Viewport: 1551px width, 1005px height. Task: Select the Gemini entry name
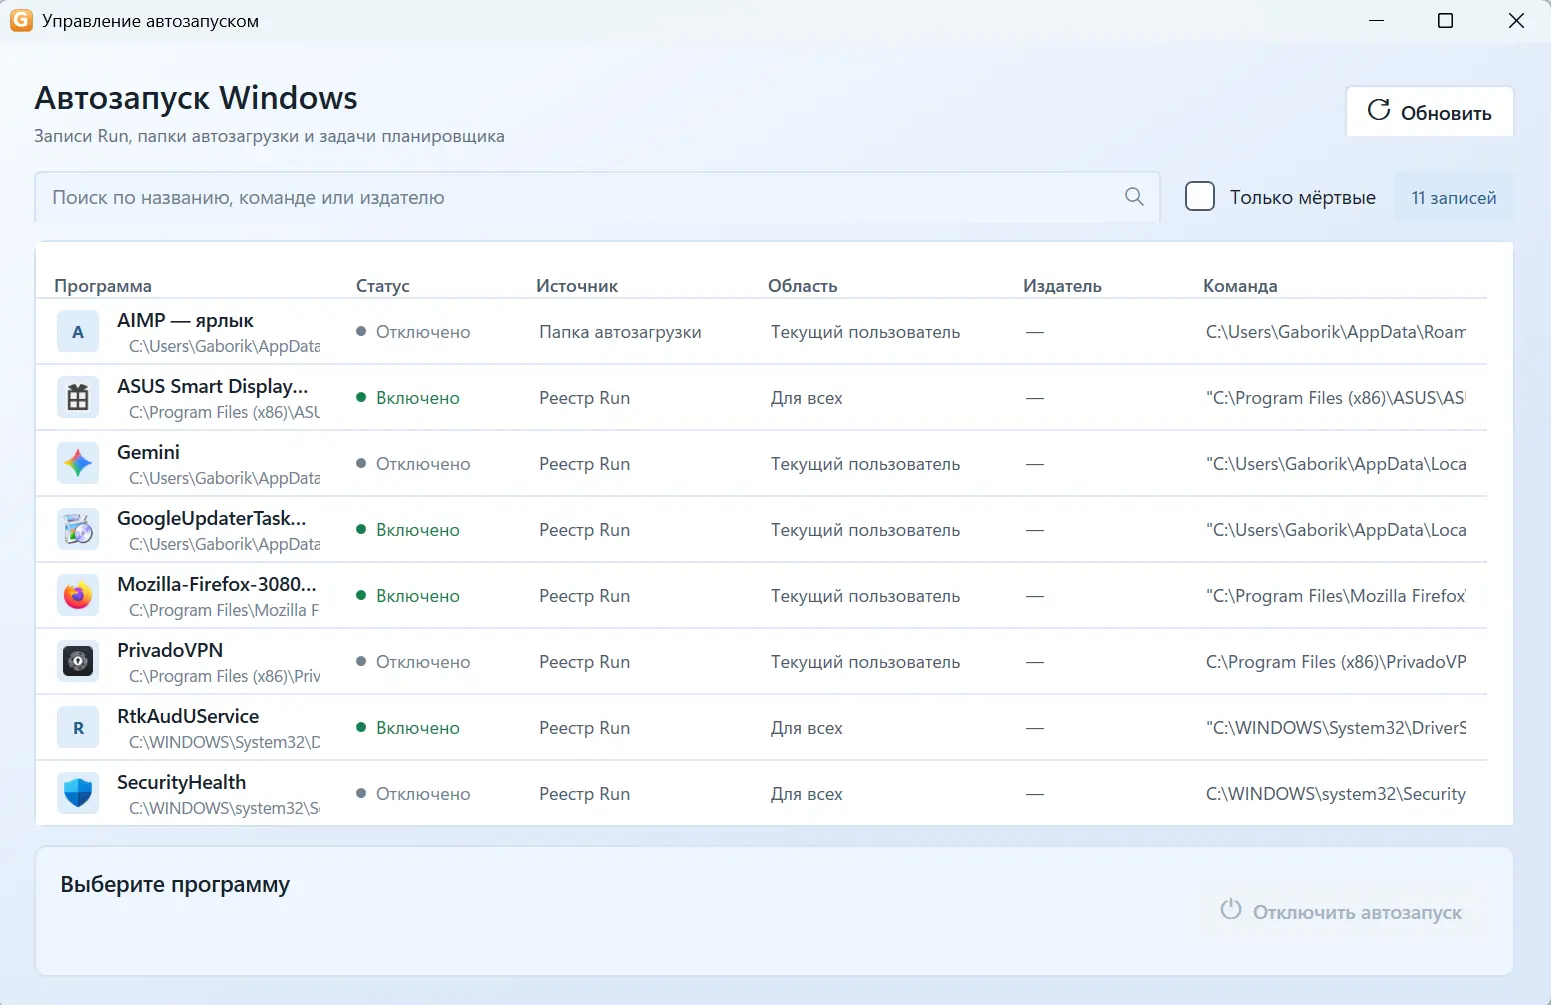click(x=148, y=452)
